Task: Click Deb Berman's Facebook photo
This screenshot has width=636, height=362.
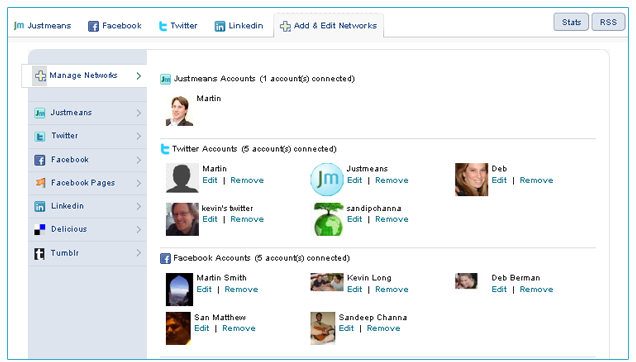Action: click(466, 281)
